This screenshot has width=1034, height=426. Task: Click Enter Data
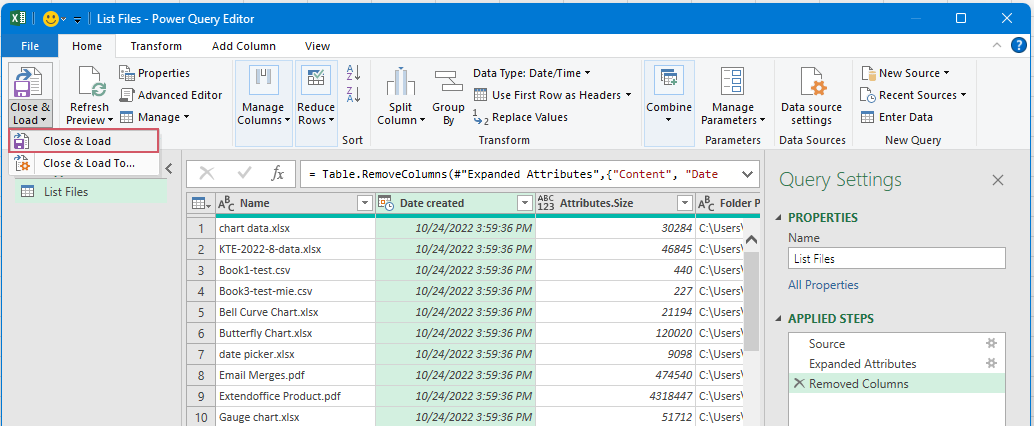897,117
